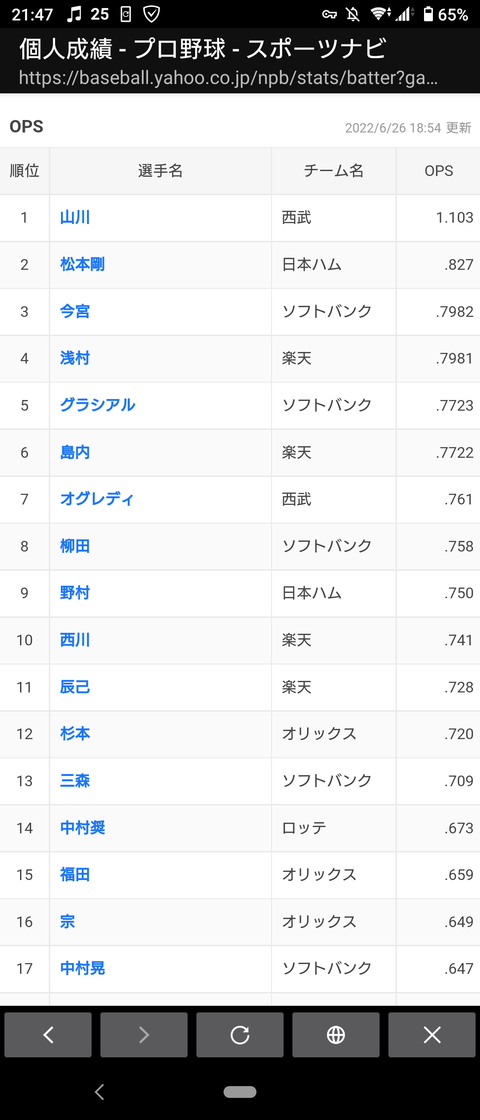Tap the 選手名 column header

pyautogui.click(x=161, y=171)
